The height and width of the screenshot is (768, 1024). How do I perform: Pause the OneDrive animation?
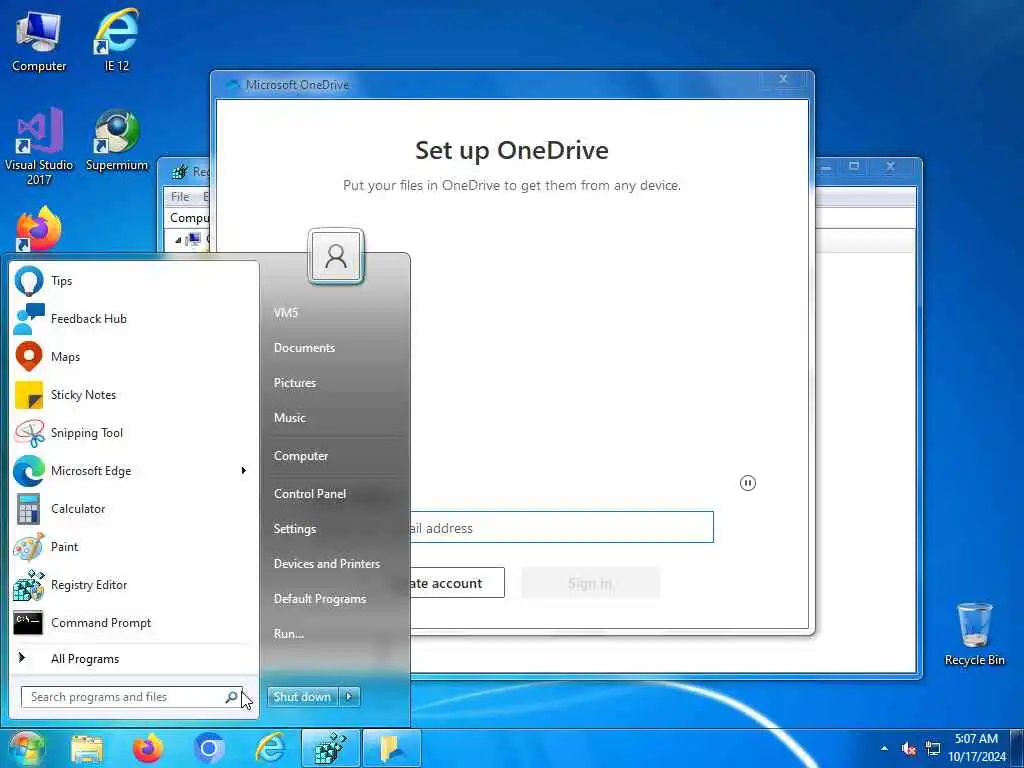pyautogui.click(x=748, y=483)
